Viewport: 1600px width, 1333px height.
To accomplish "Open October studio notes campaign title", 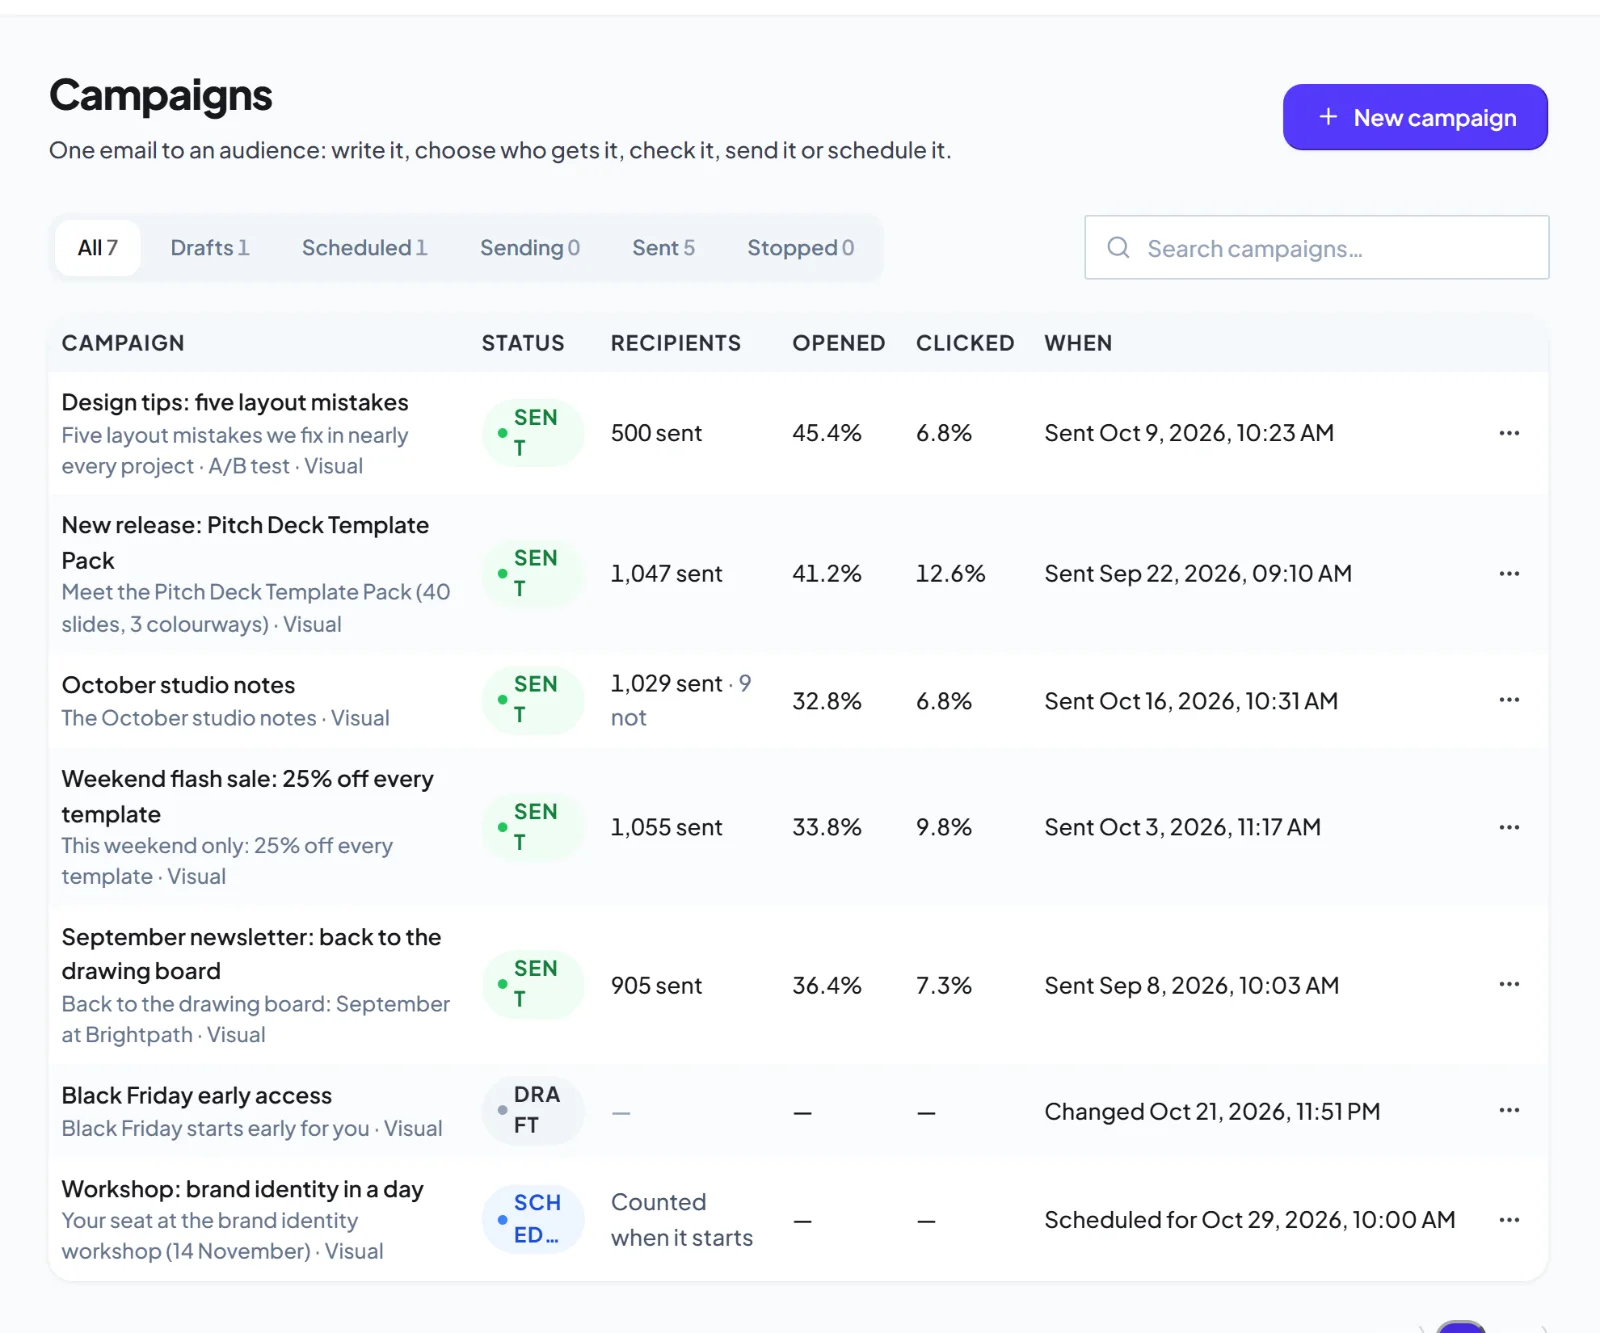I will click(x=178, y=685).
